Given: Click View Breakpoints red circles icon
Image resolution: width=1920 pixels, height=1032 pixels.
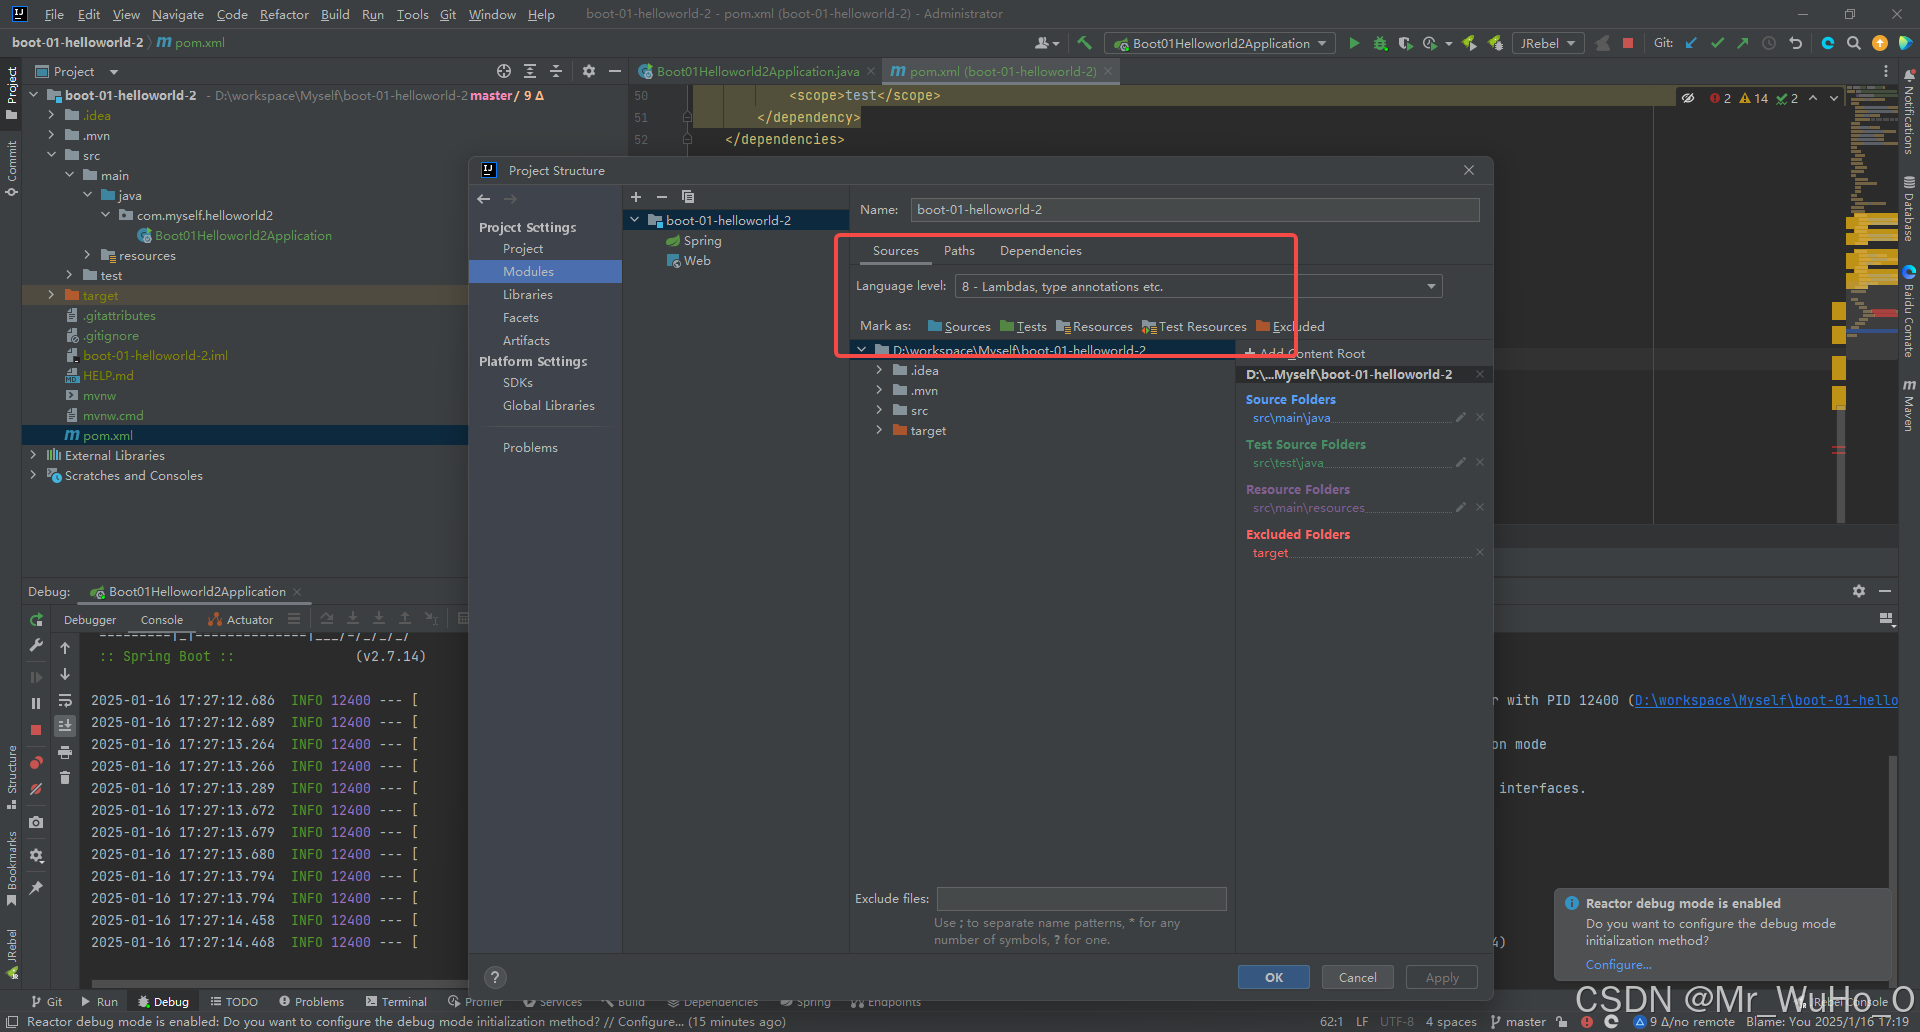Looking at the screenshot, I should click(36, 763).
